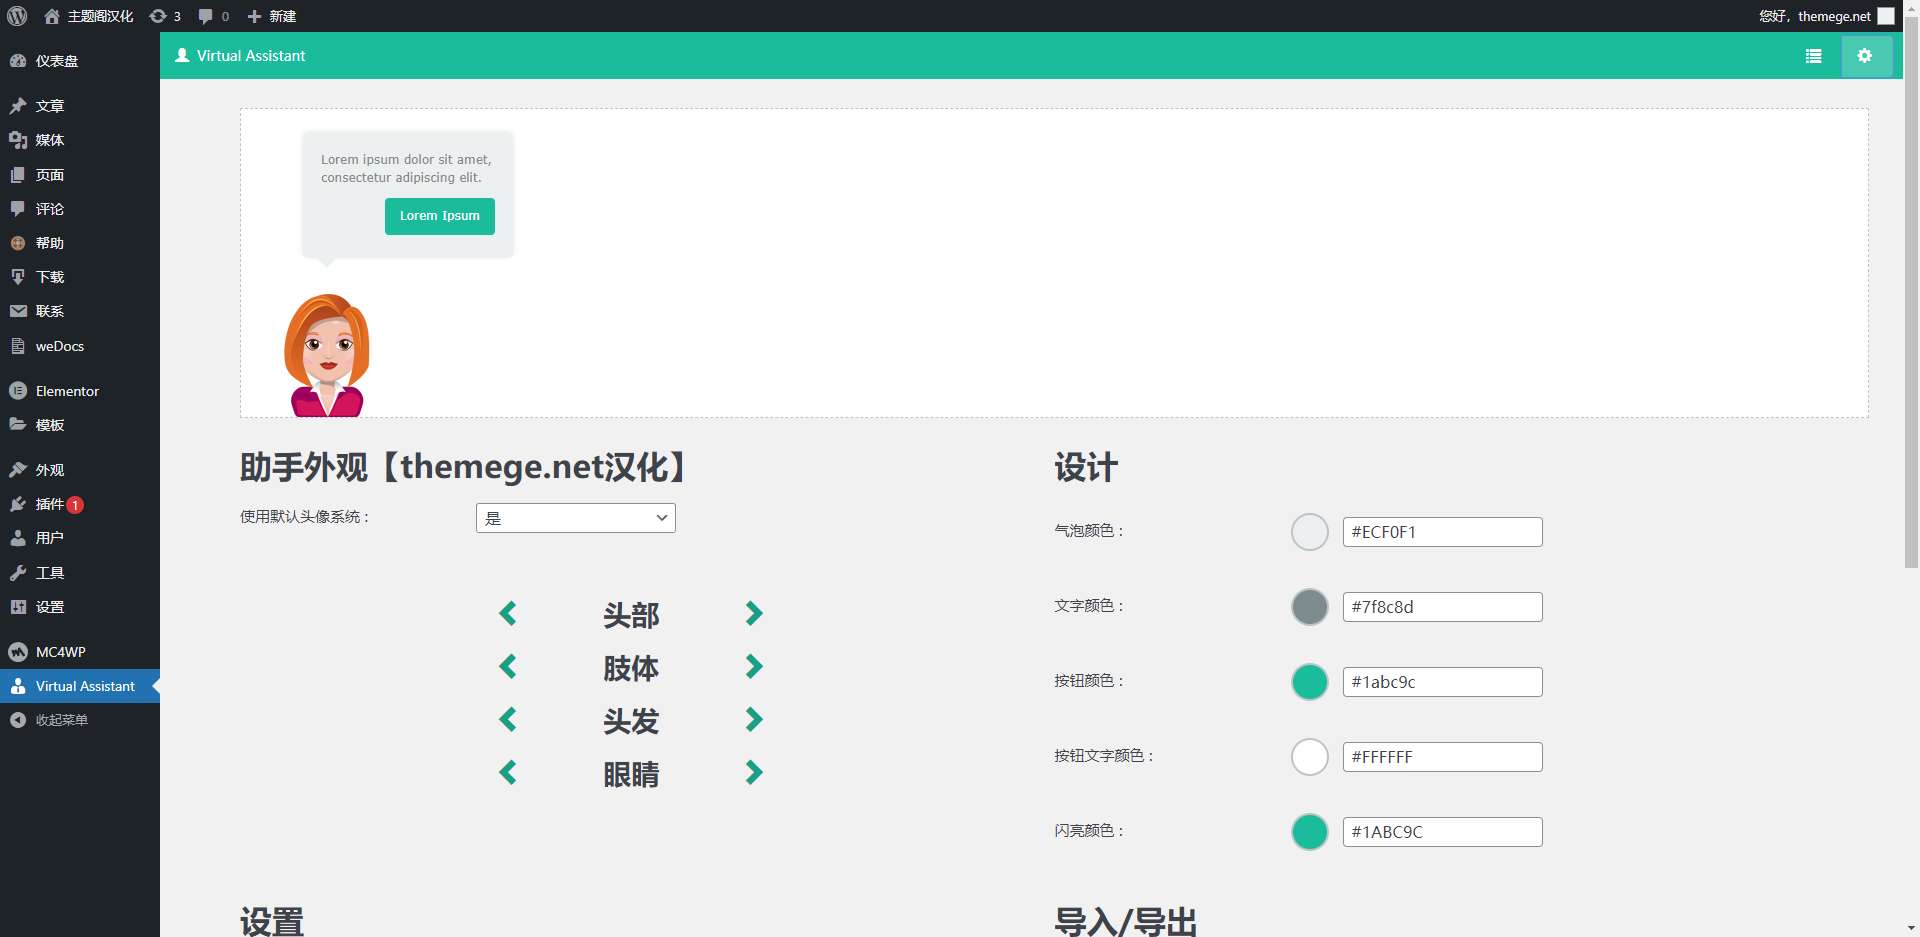Open the weDocs menu item
1920x937 pixels.
(x=80, y=346)
